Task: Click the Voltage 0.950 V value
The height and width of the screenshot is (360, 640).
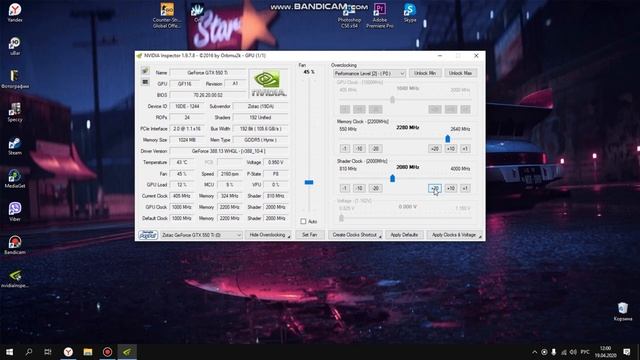Action: point(276,162)
